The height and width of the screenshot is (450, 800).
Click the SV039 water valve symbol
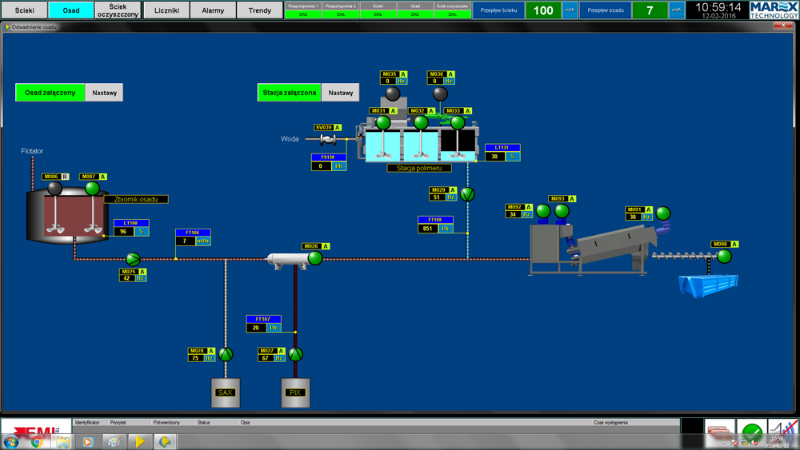(x=326, y=140)
